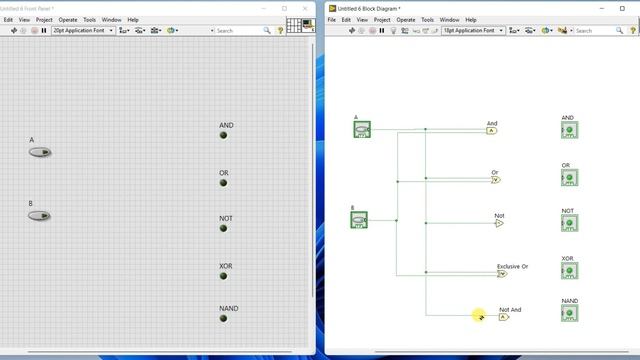Click the Run arrow in Front Panel toolbar
Image resolution: width=640 pixels, height=360 pixels.
tap(14, 30)
